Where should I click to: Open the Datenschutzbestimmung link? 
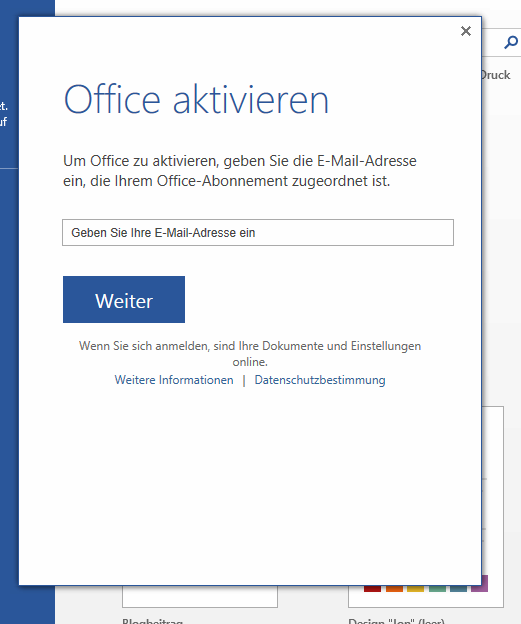[320, 380]
